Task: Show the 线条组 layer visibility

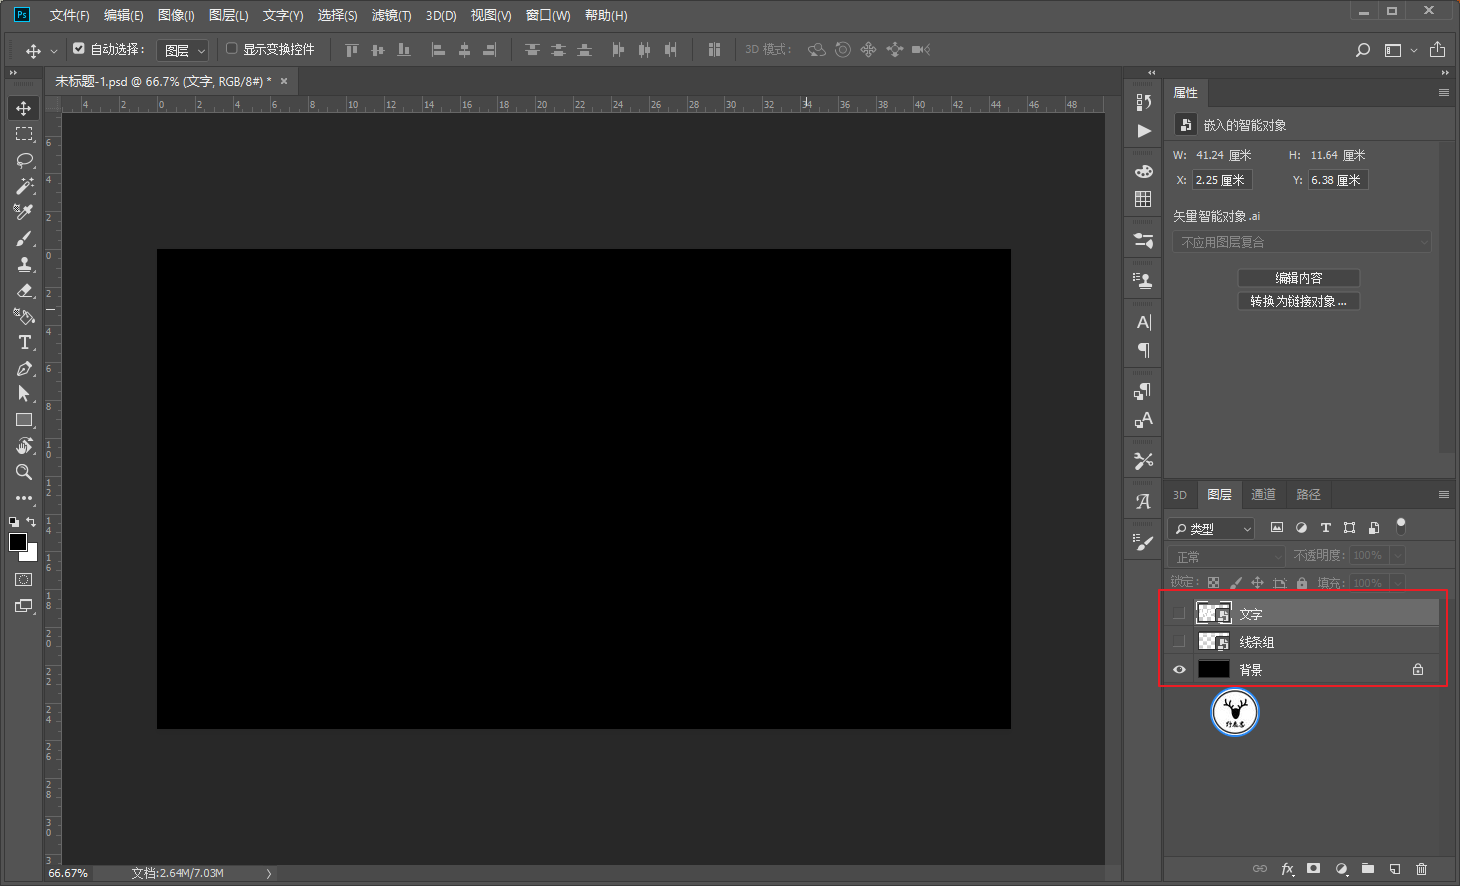Action: click(1179, 641)
